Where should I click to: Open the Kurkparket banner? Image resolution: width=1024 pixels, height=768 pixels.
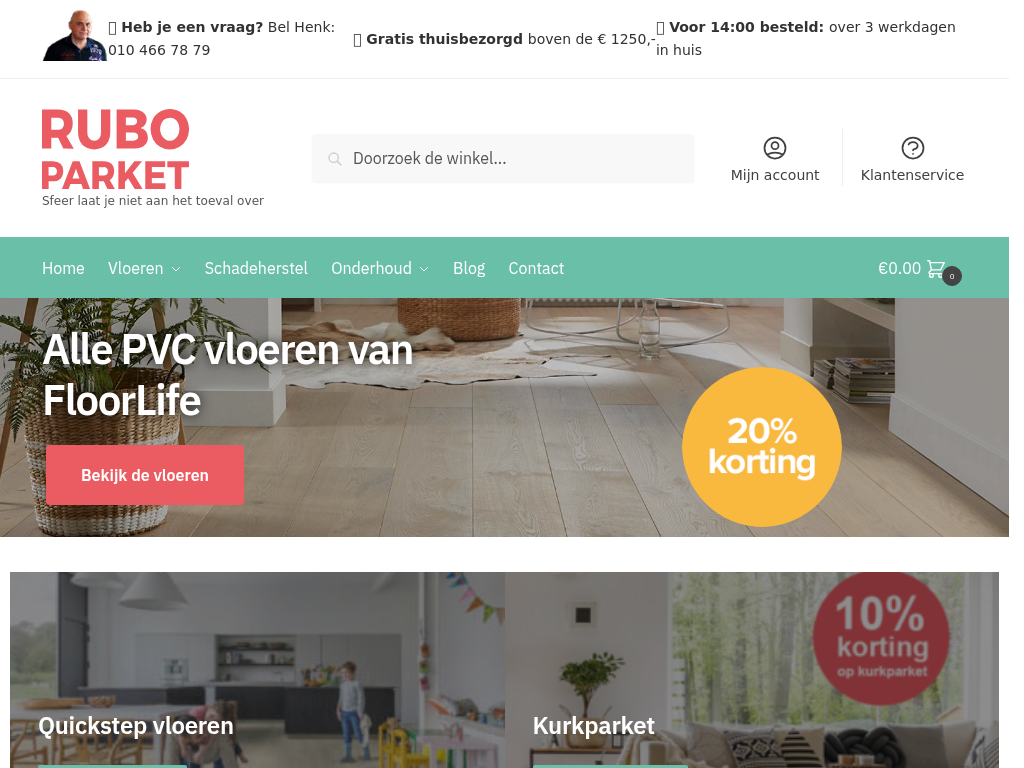click(x=752, y=670)
